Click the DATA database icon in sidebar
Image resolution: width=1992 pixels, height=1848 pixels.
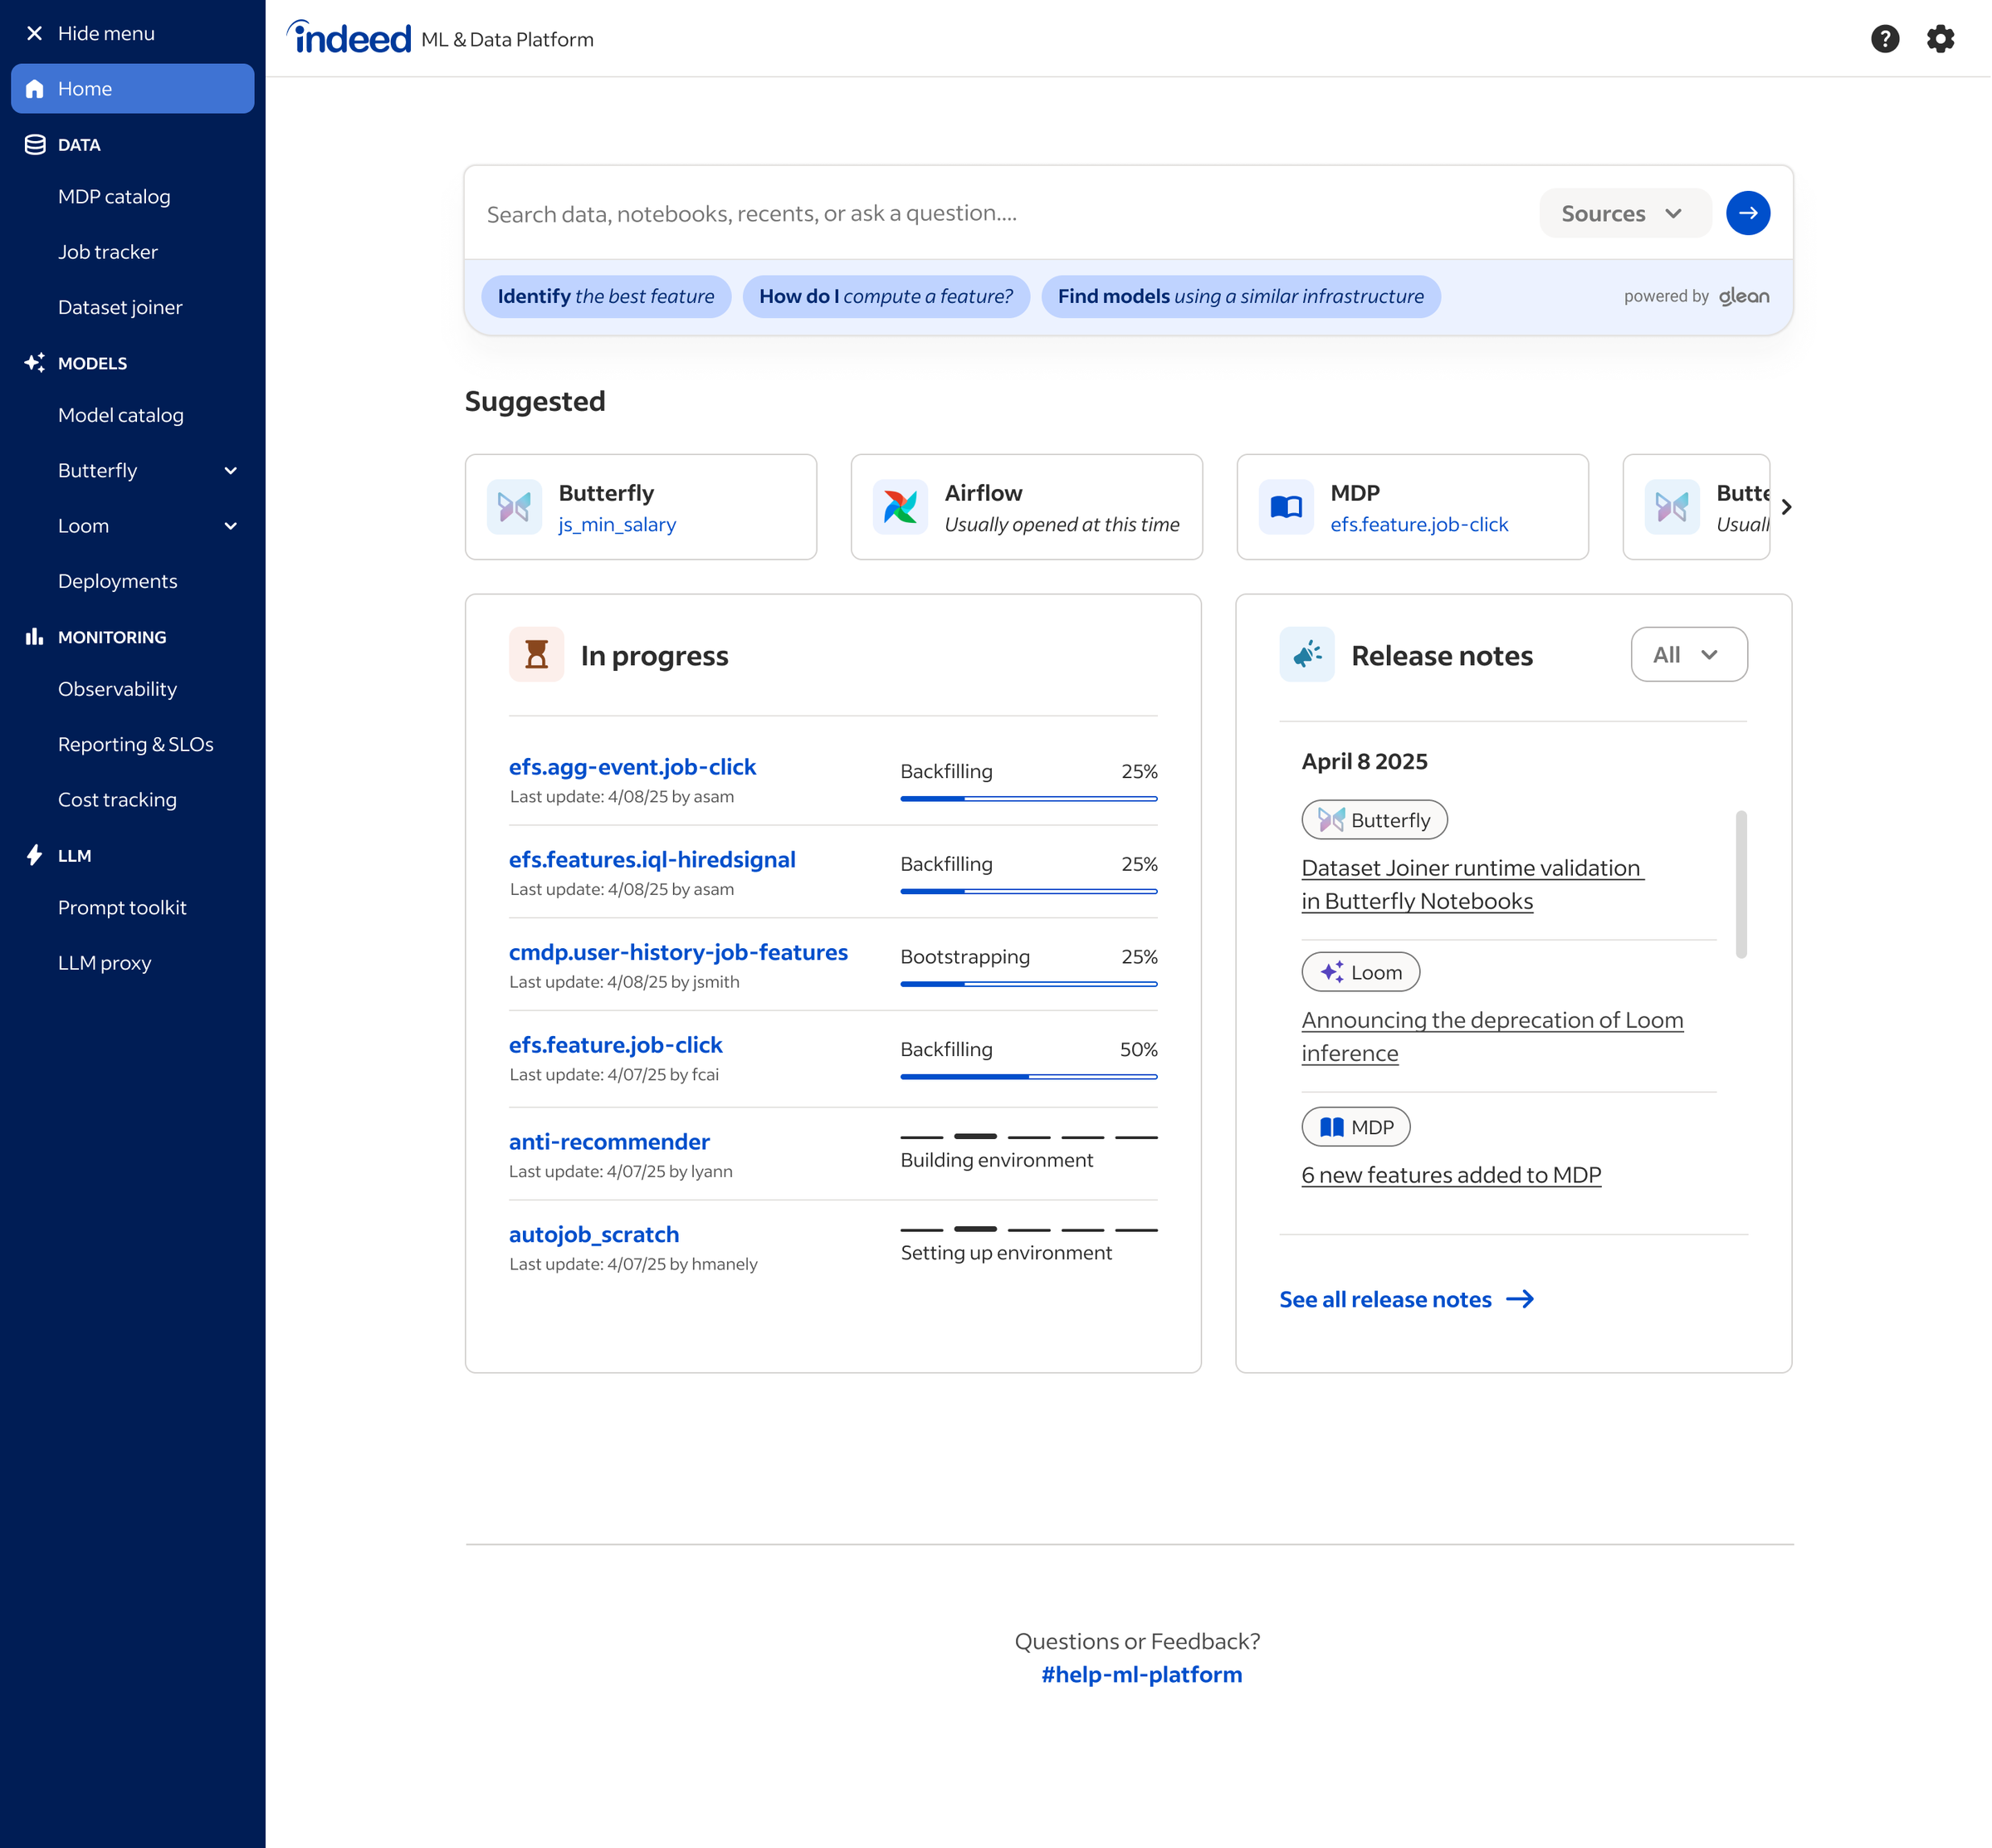pos(35,145)
